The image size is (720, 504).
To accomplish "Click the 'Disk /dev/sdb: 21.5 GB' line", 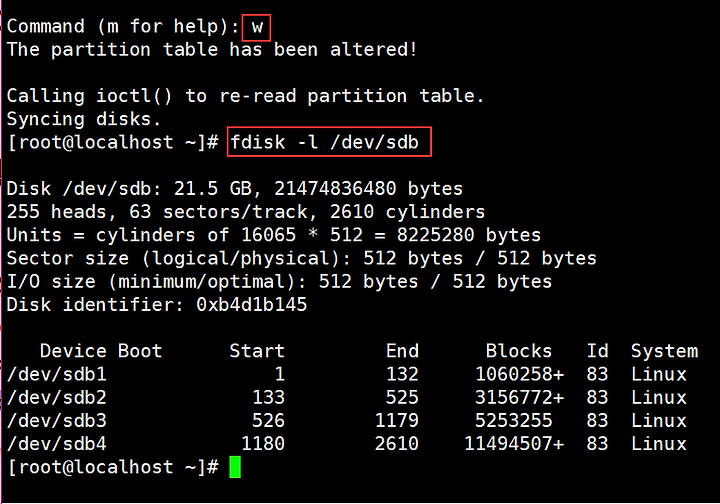I will pyautogui.click(x=235, y=189).
